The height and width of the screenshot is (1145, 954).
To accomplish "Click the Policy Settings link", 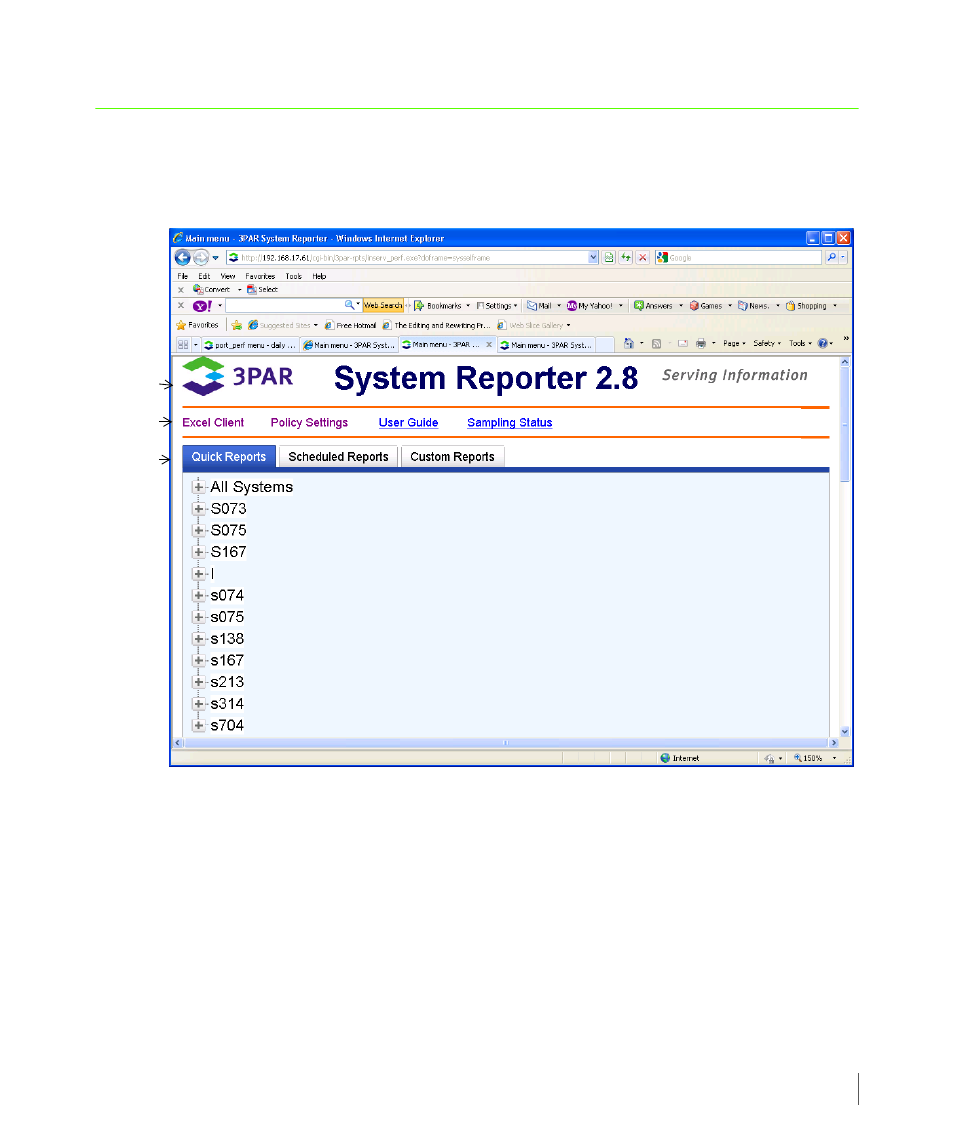I will pos(309,422).
